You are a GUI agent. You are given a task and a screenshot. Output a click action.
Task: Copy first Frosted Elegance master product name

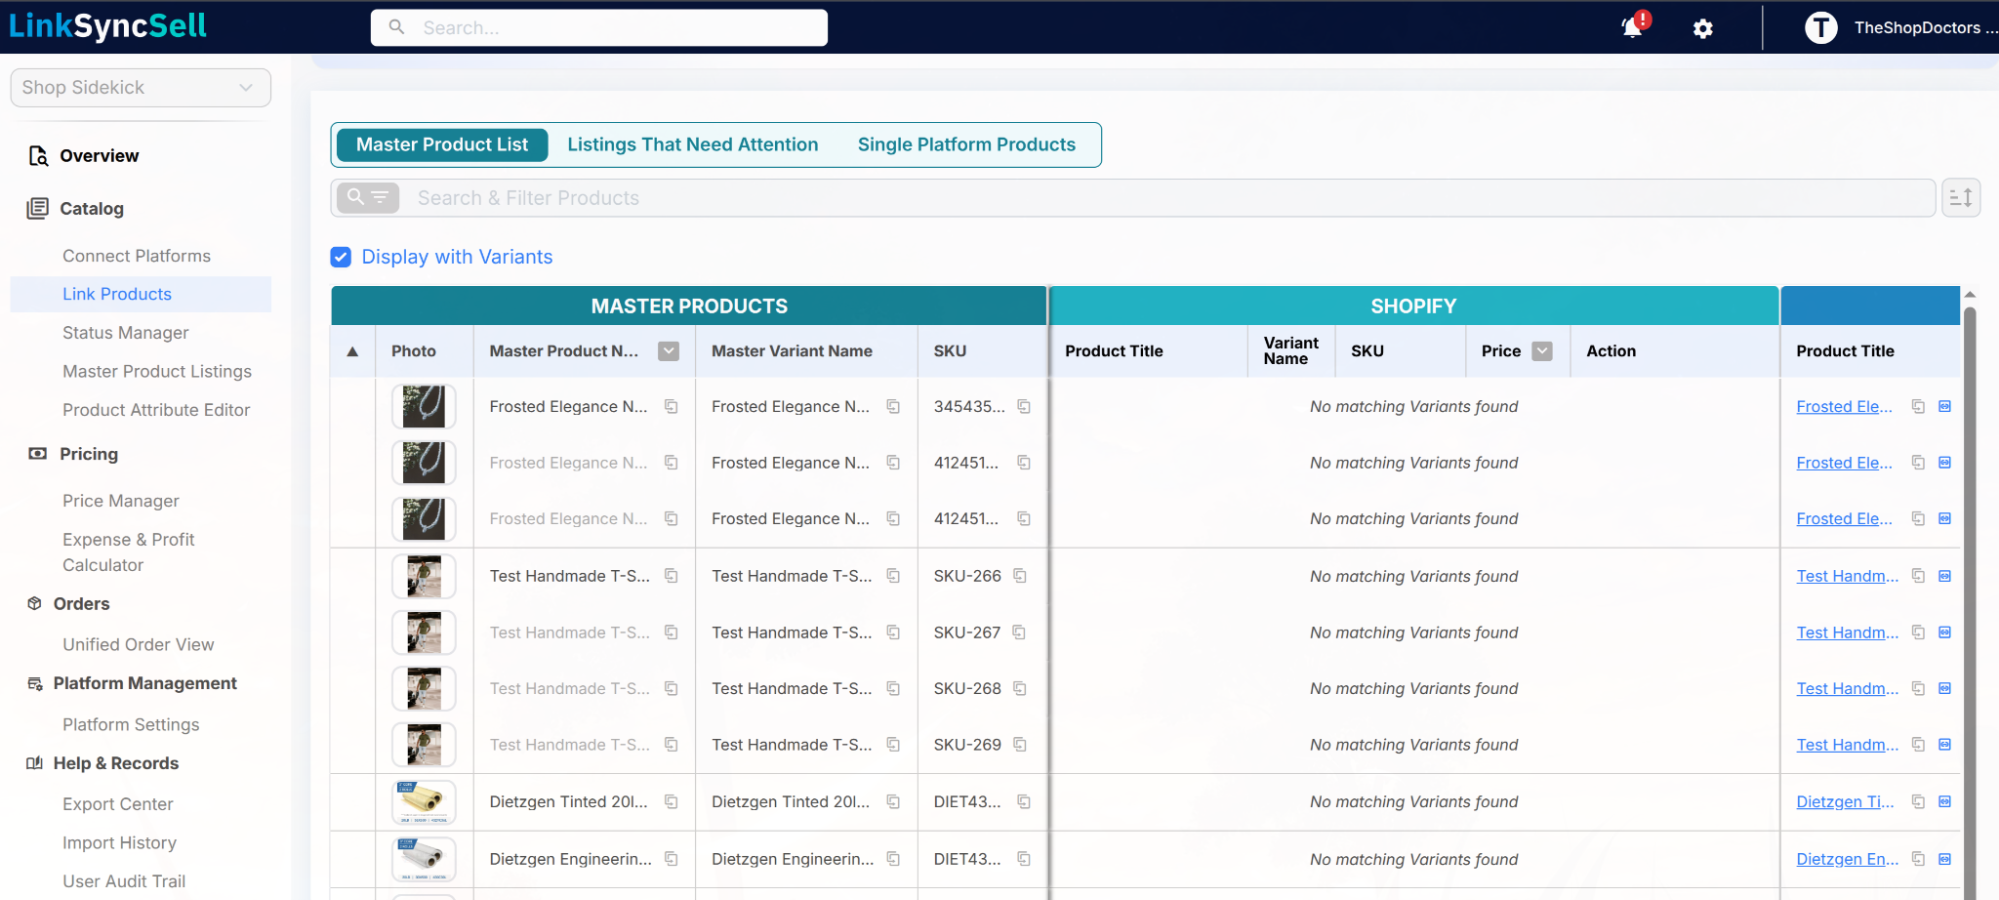[671, 407]
